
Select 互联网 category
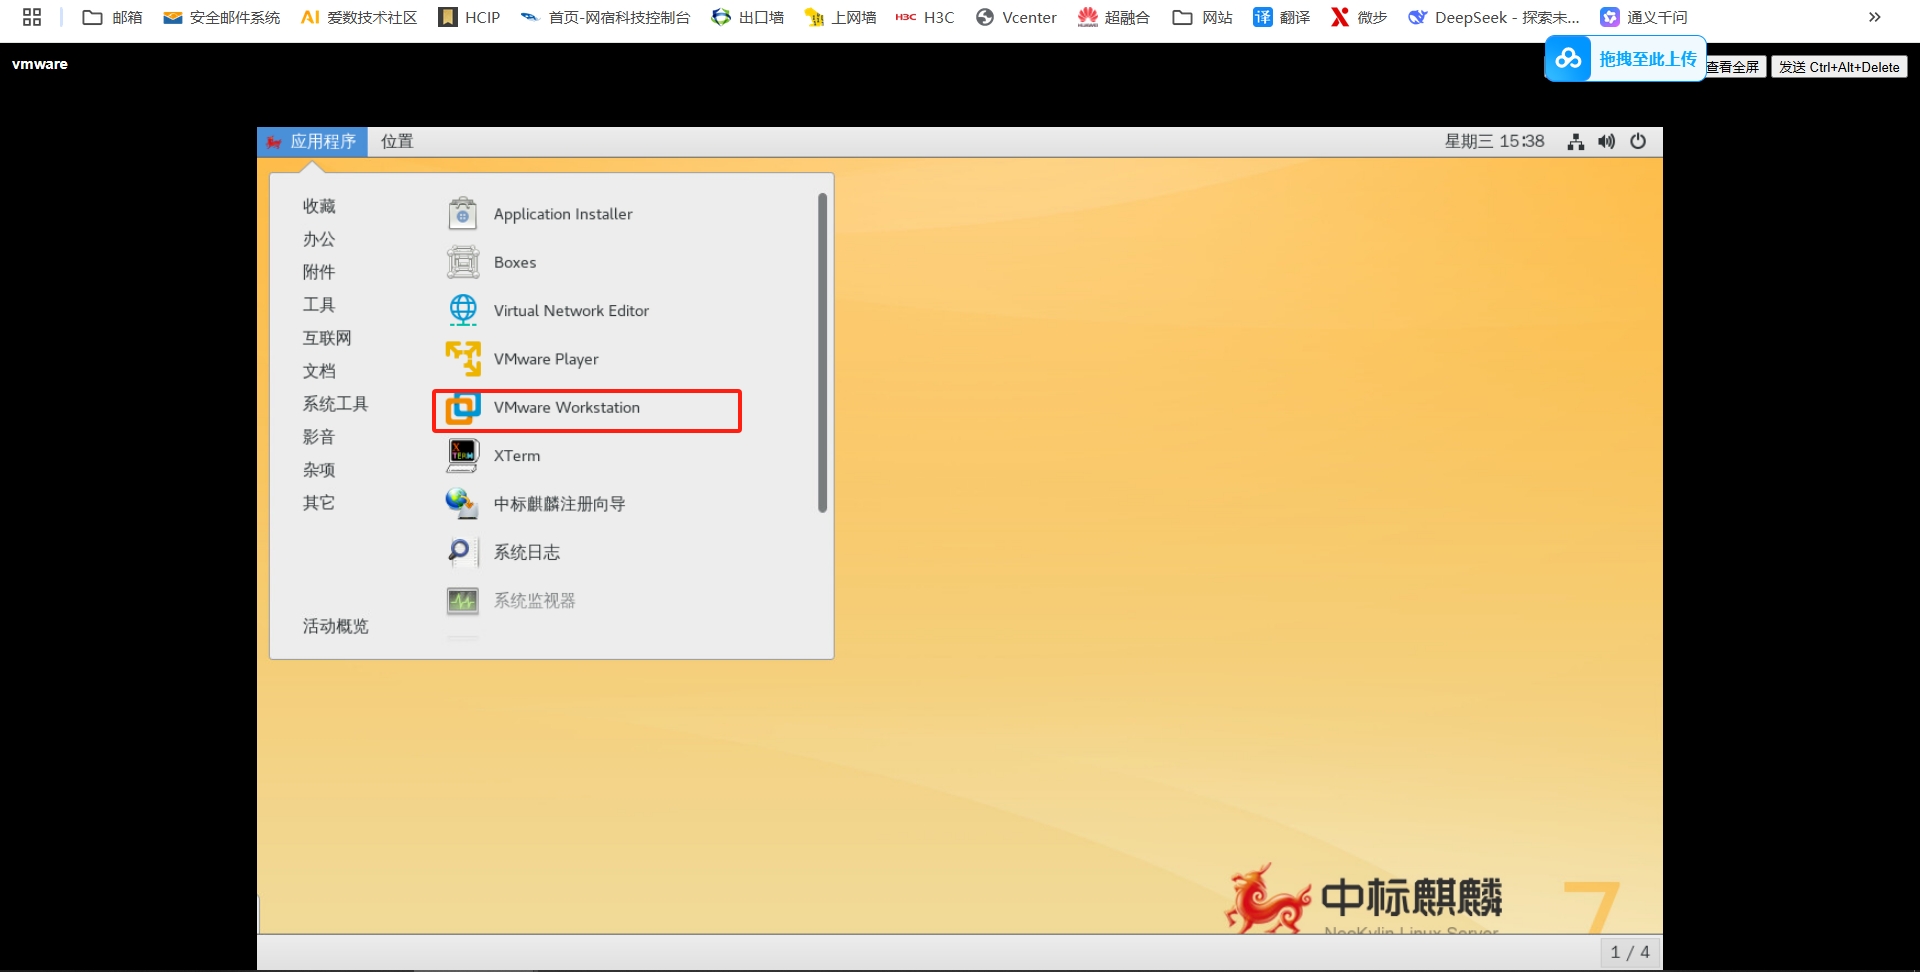[327, 338]
